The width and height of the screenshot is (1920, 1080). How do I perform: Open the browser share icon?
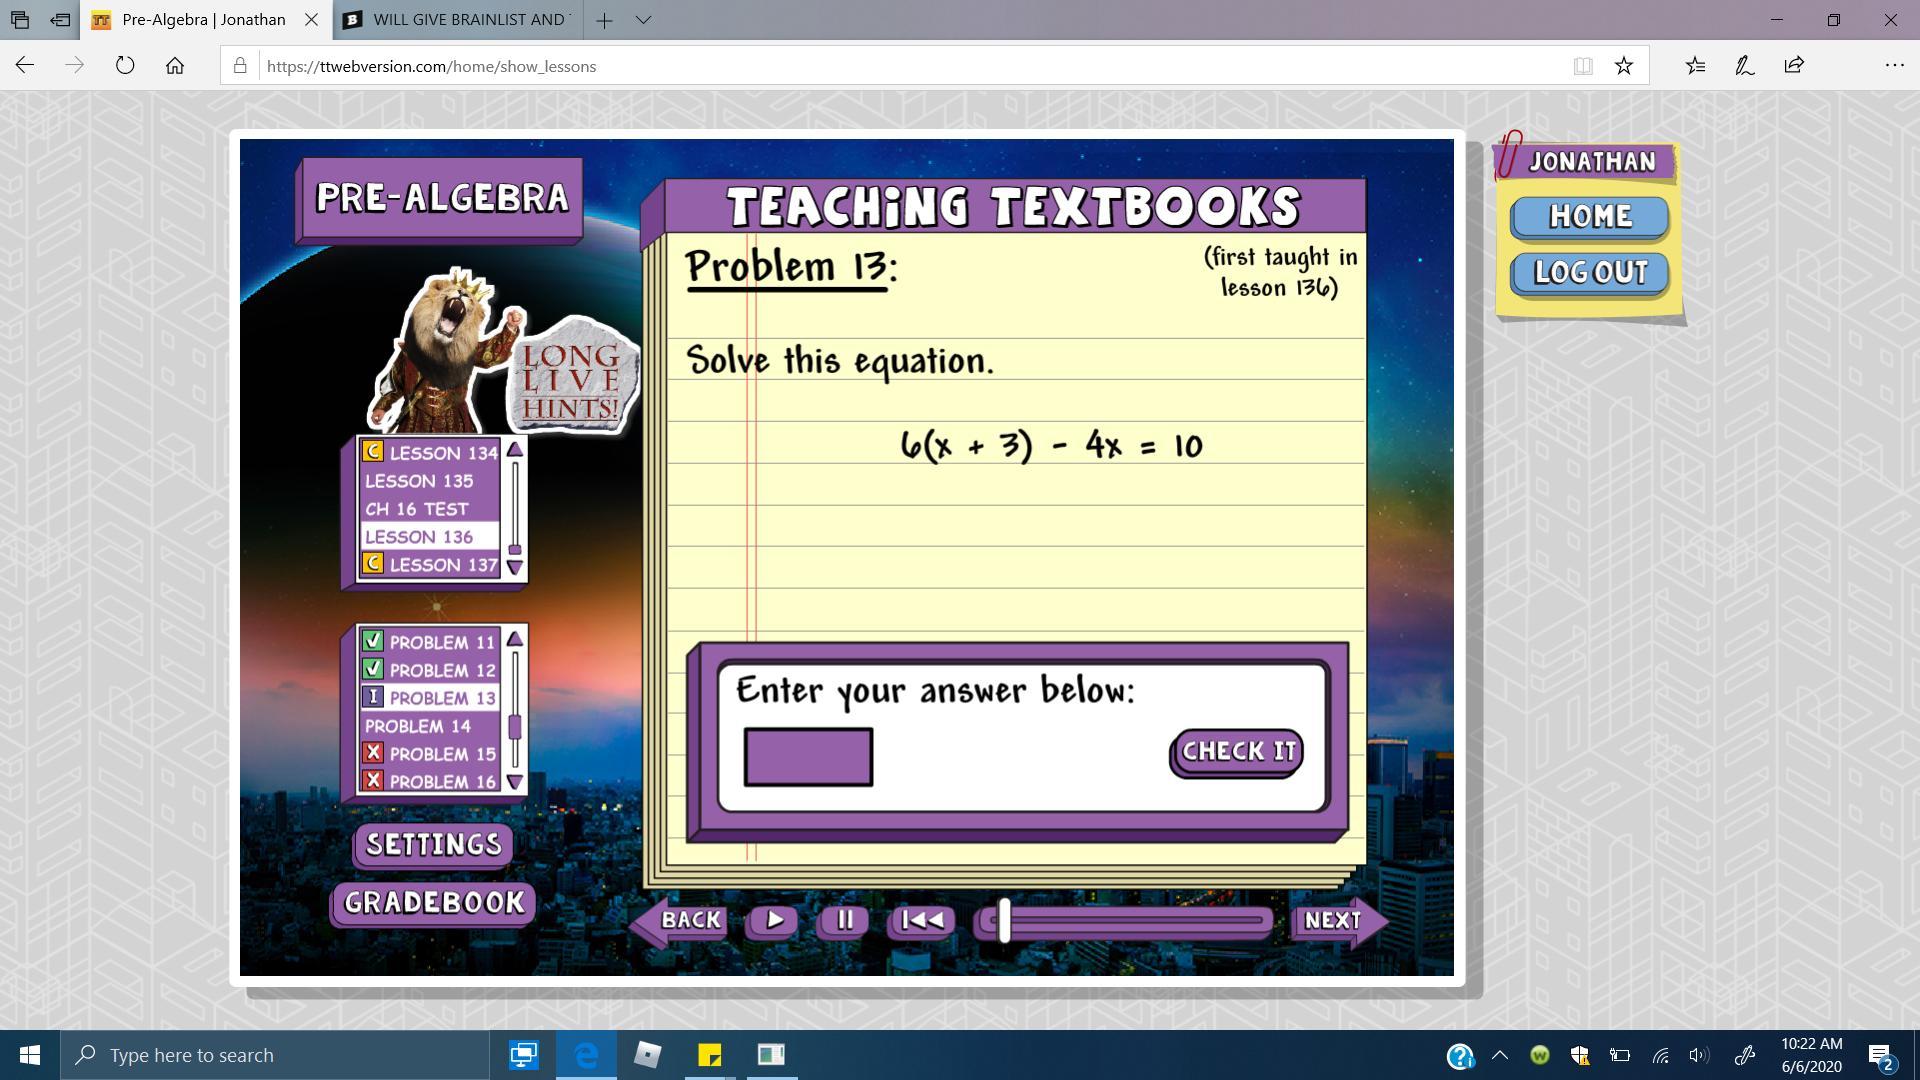pos(1793,66)
